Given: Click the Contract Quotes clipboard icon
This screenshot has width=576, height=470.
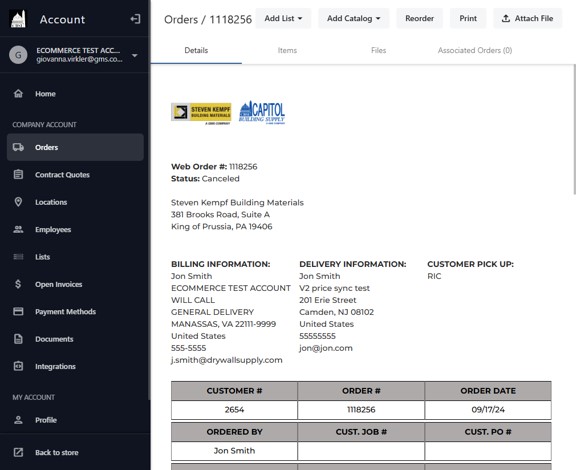Looking at the screenshot, I should [18, 175].
